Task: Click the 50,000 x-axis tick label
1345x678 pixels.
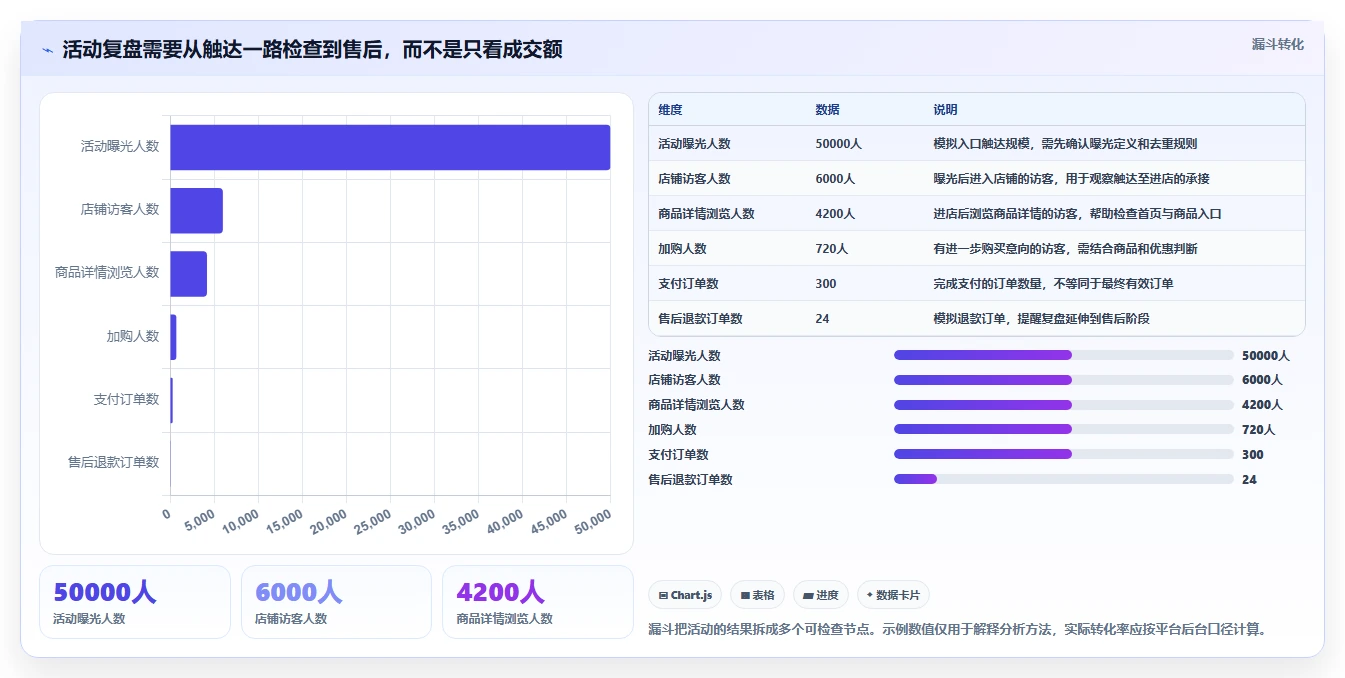Action: tap(592, 521)
